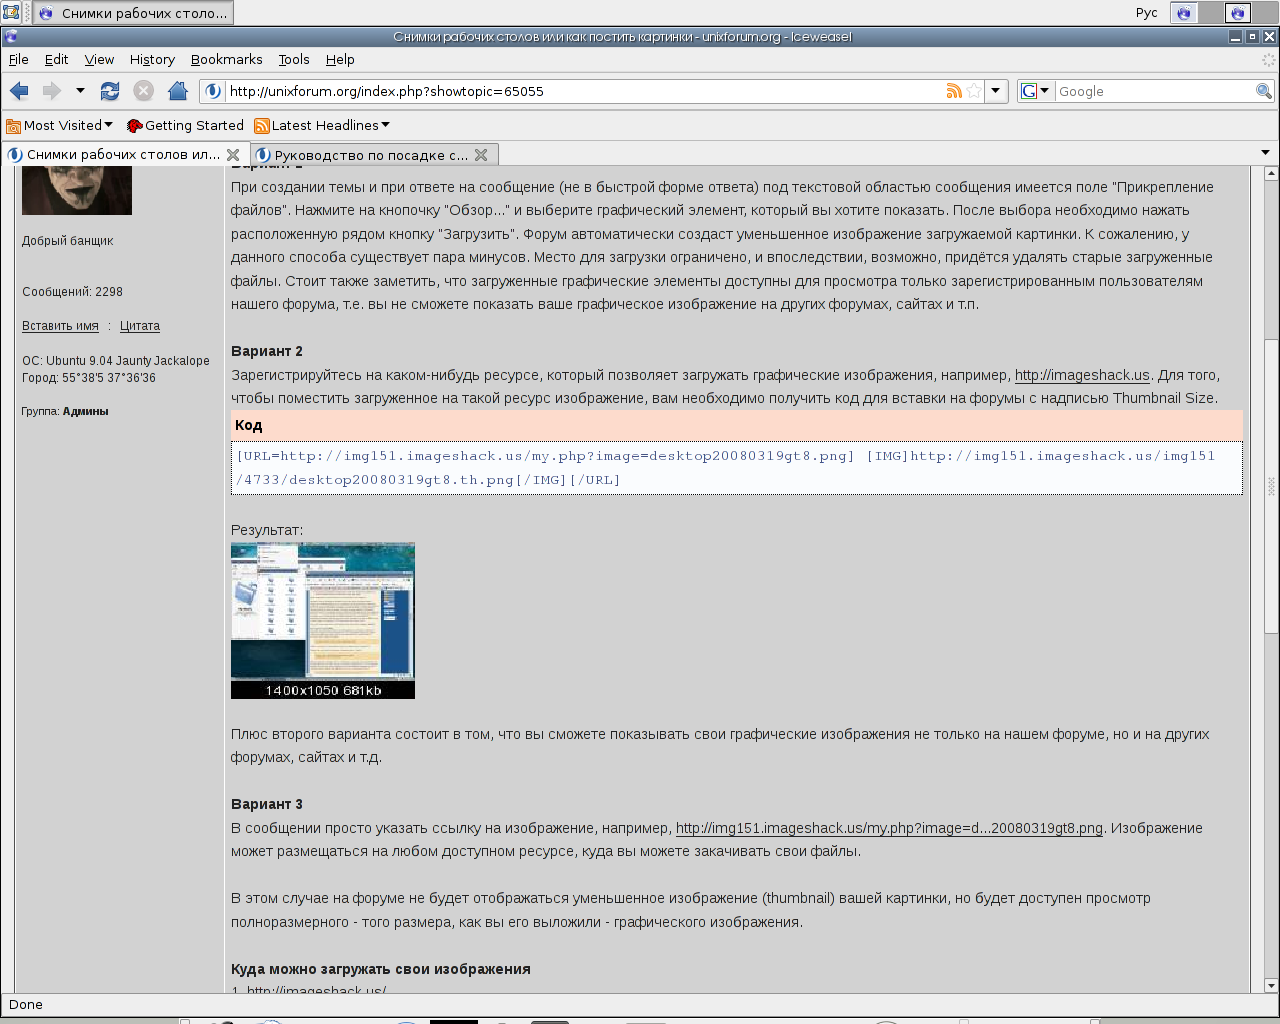Viewport: 1280px width, 1024px height.
Task: Open the Iceweasel window menu icon
Action: [10, 36]
